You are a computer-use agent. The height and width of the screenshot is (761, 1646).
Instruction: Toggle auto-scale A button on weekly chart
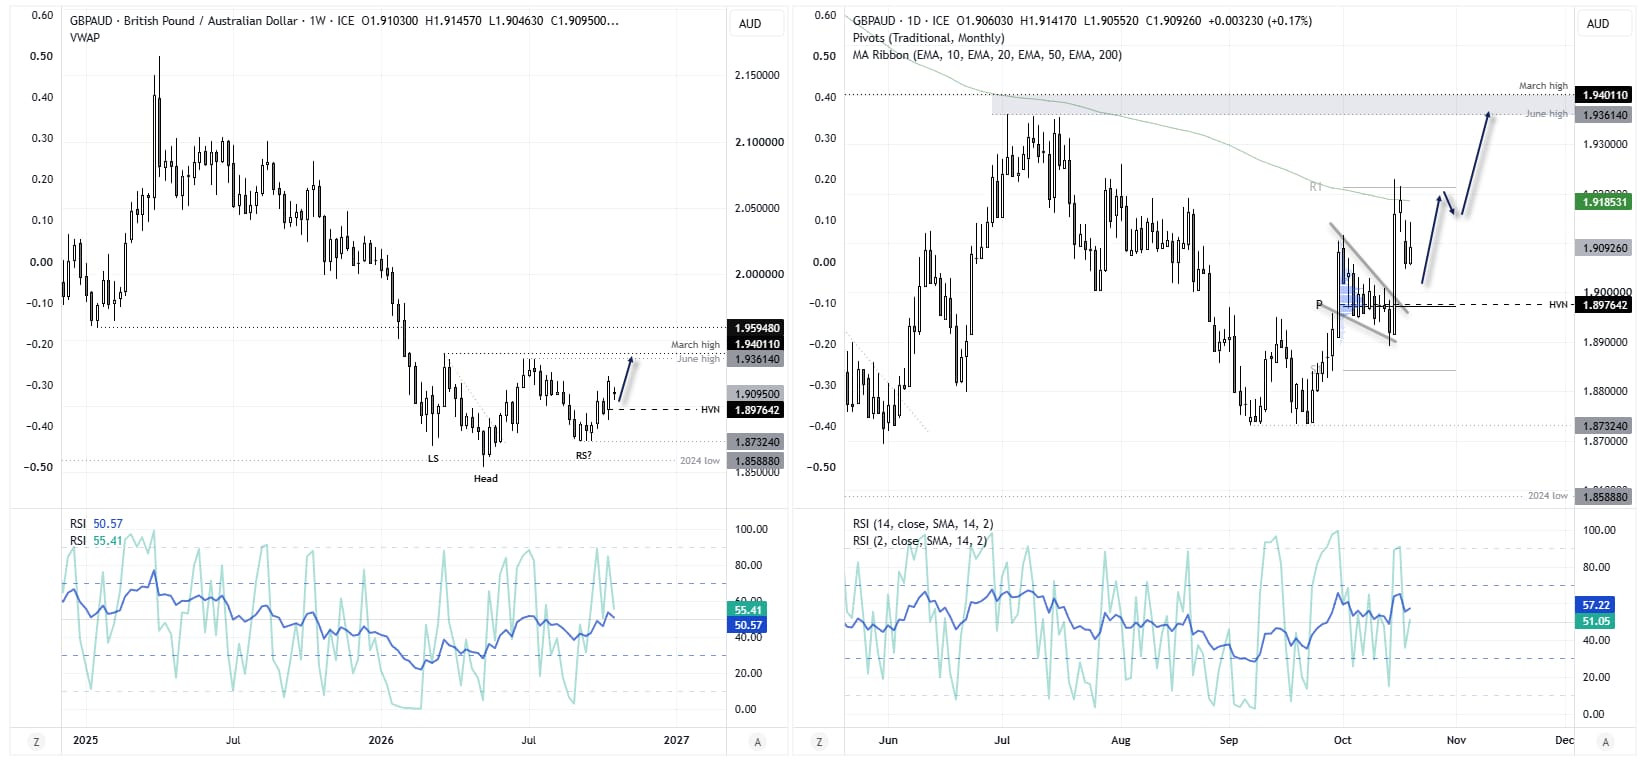(x=758, y=741)
